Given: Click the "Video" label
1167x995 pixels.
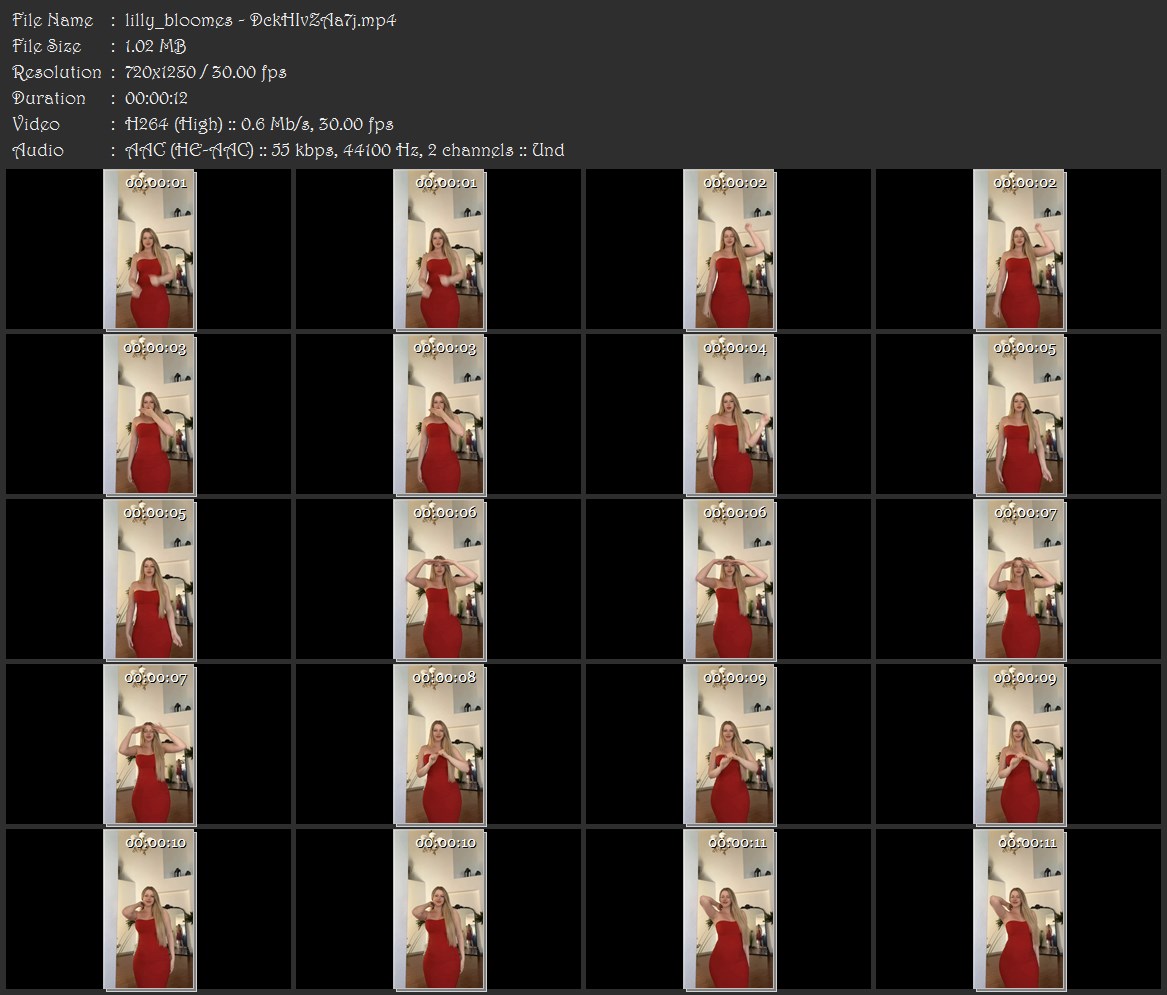Looking at the screenshot, I should pos(36,124).
